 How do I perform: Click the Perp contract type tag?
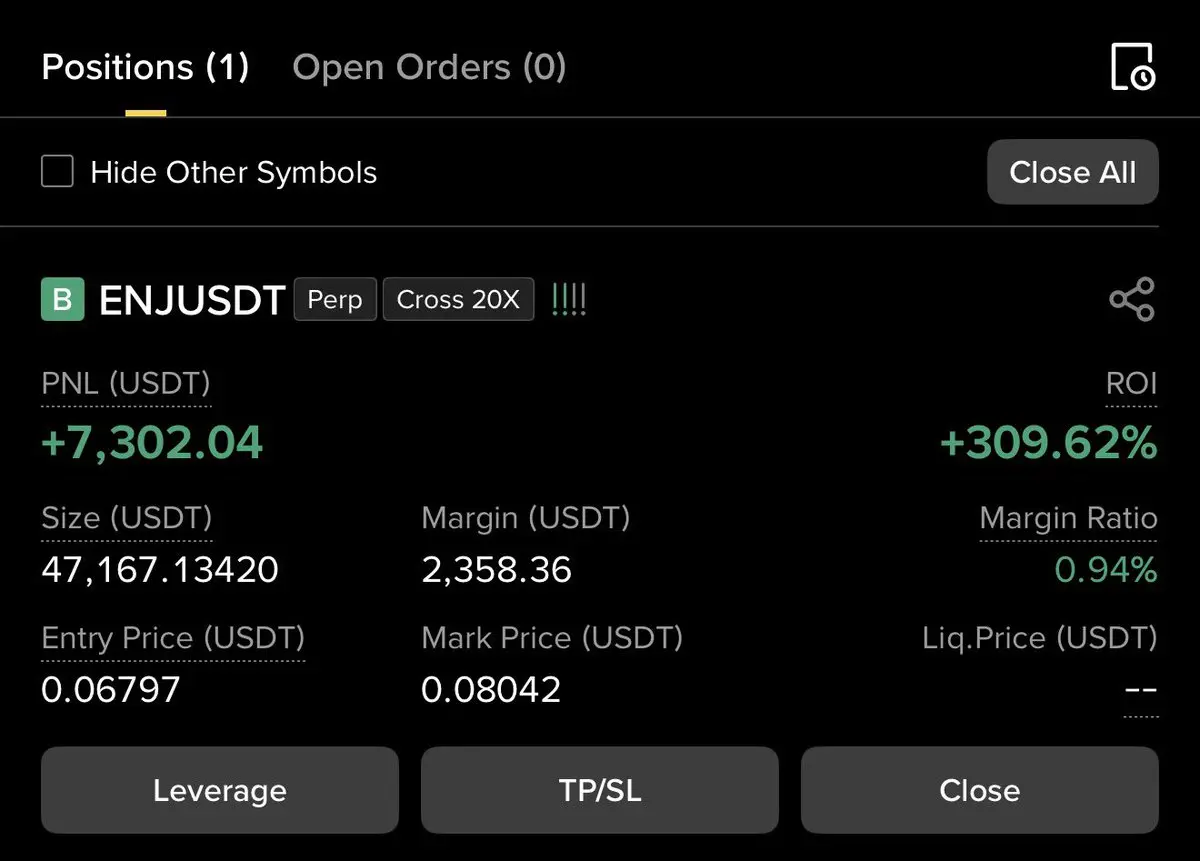tap(335, 300)
